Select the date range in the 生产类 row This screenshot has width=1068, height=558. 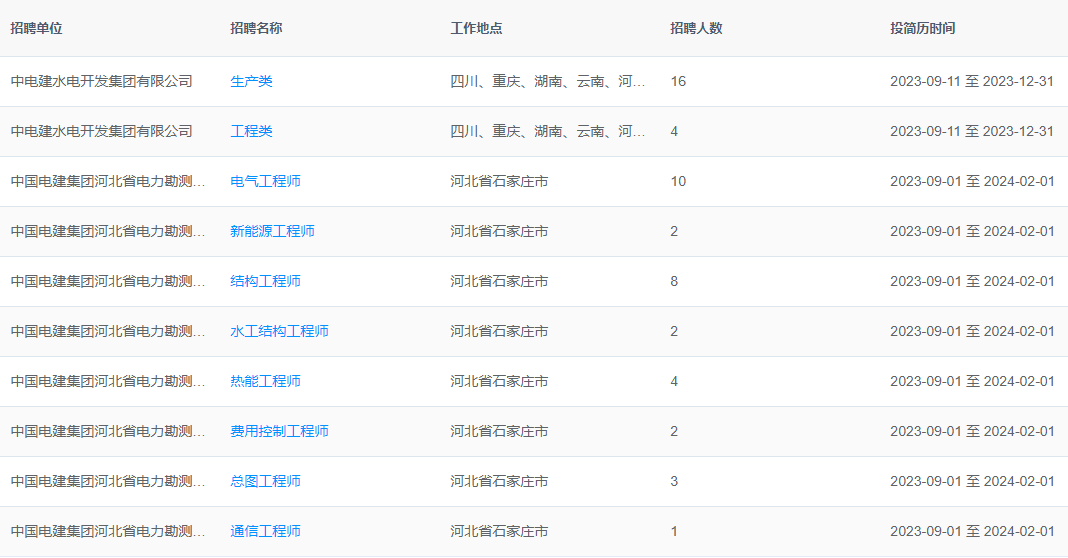tap(972, 81)
